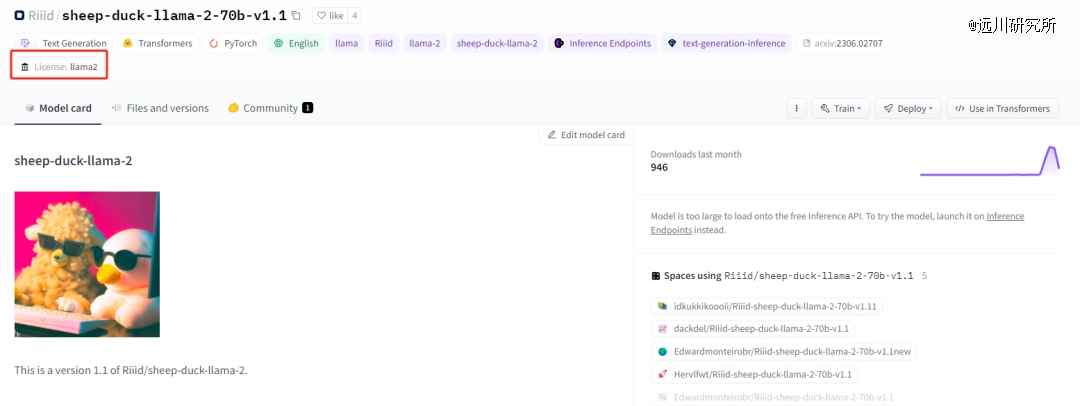Image resolution: width=1080 pixels, height=406 pixels.
Task: Click the downloads trend chart
Action: (x=989, y=161)
